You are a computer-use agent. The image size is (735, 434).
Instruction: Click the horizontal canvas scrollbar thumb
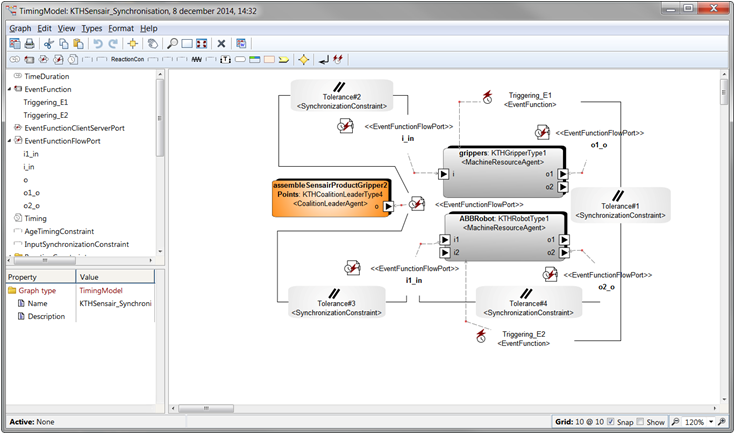point(206,409)
